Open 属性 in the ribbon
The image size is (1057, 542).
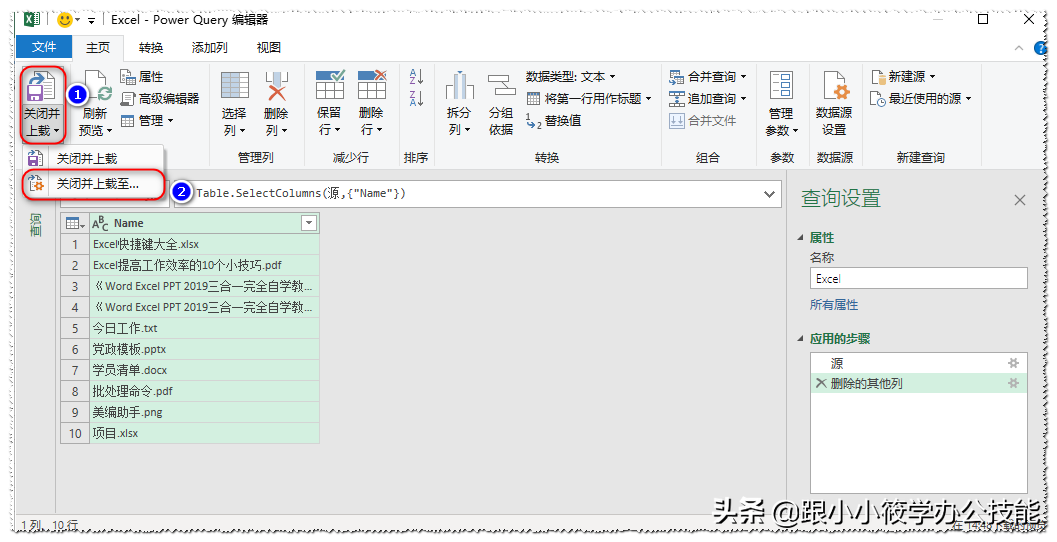[x=142, y=77]
